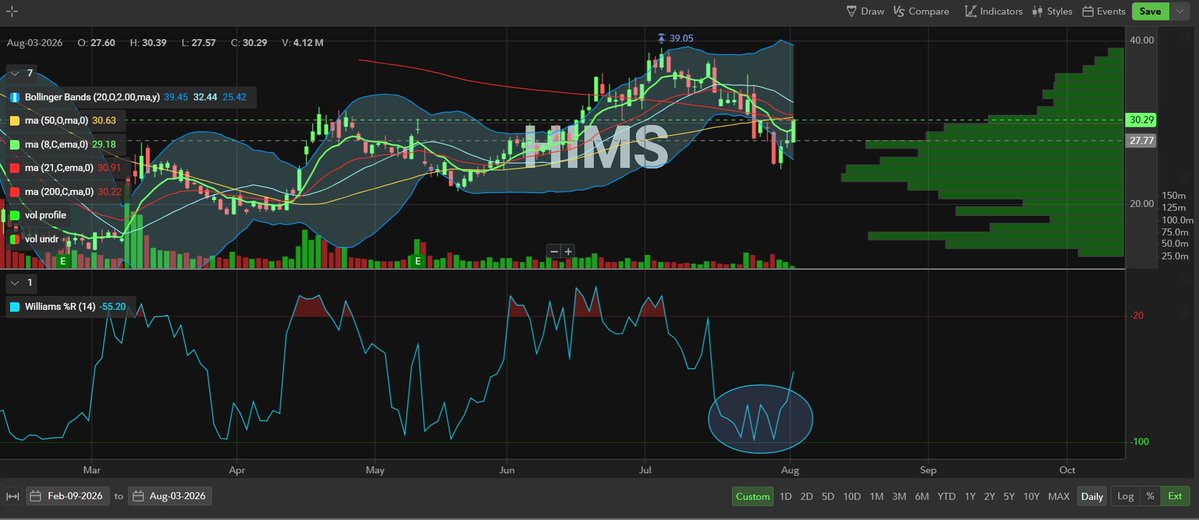
Task: Select the MAX time range
Action: tap(1059, 497)
